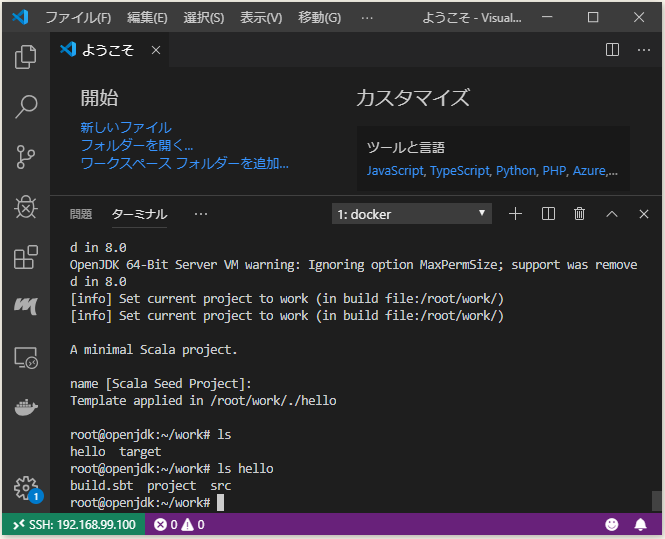
Task: Click 'Template applied in /root/work/./hello' line
Action: pyautogui.click(x=203, y=401)
